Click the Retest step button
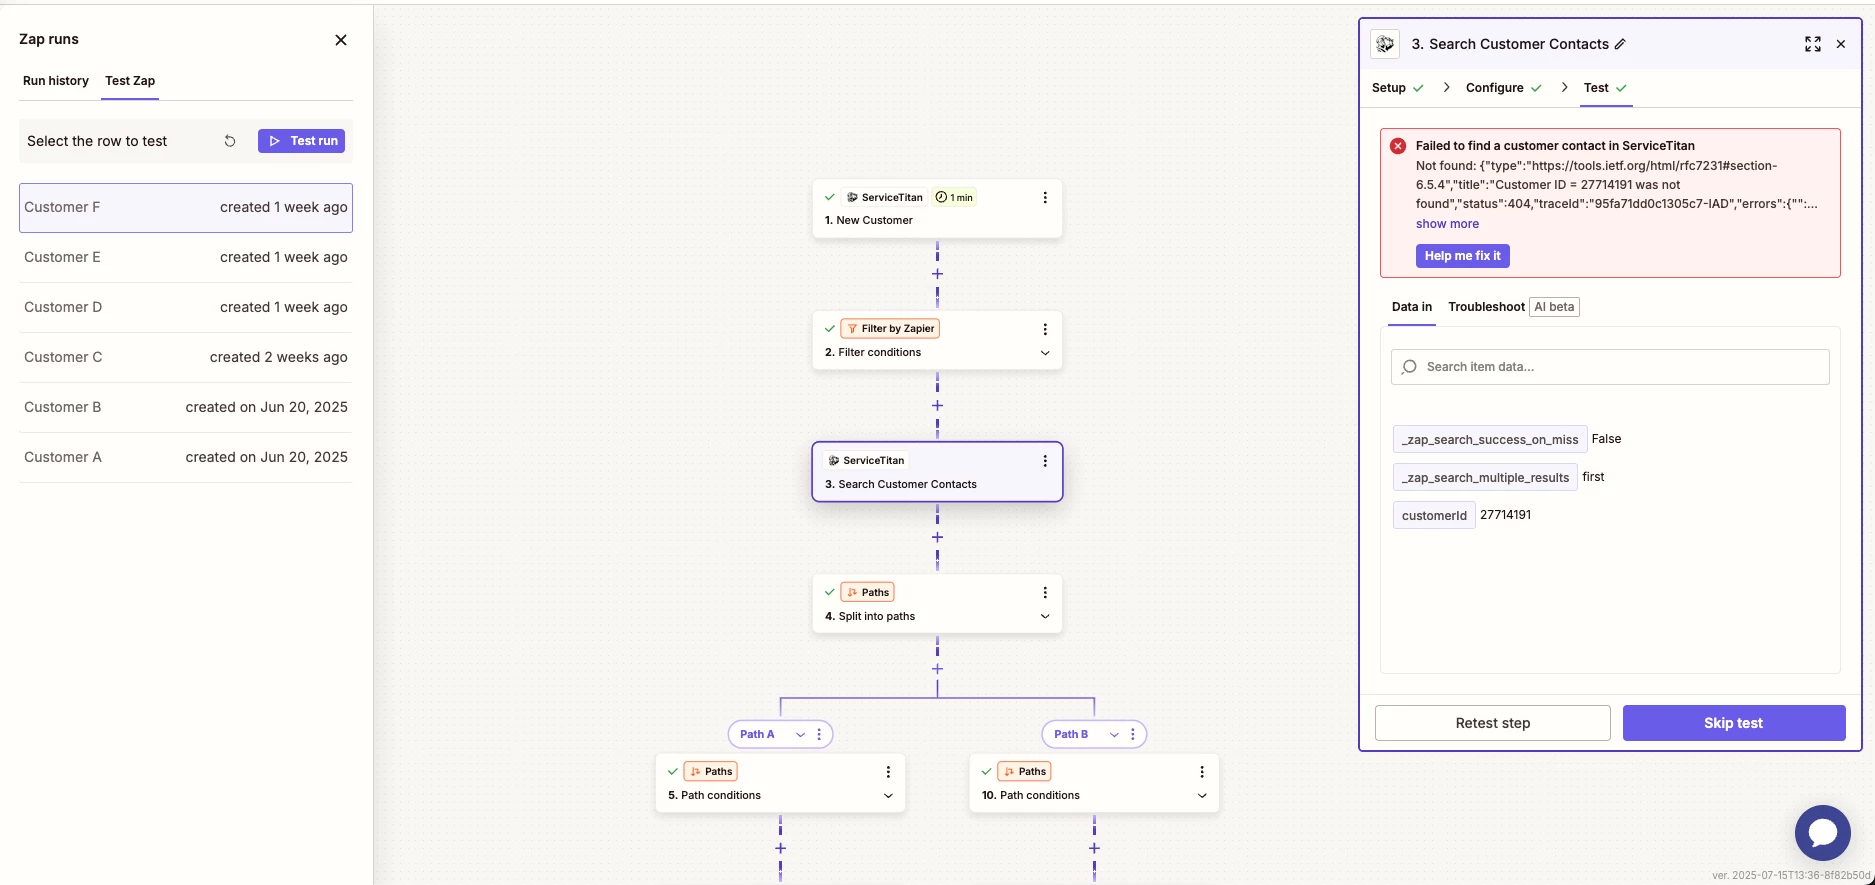1875x885 pixels. pos(1492,723)
